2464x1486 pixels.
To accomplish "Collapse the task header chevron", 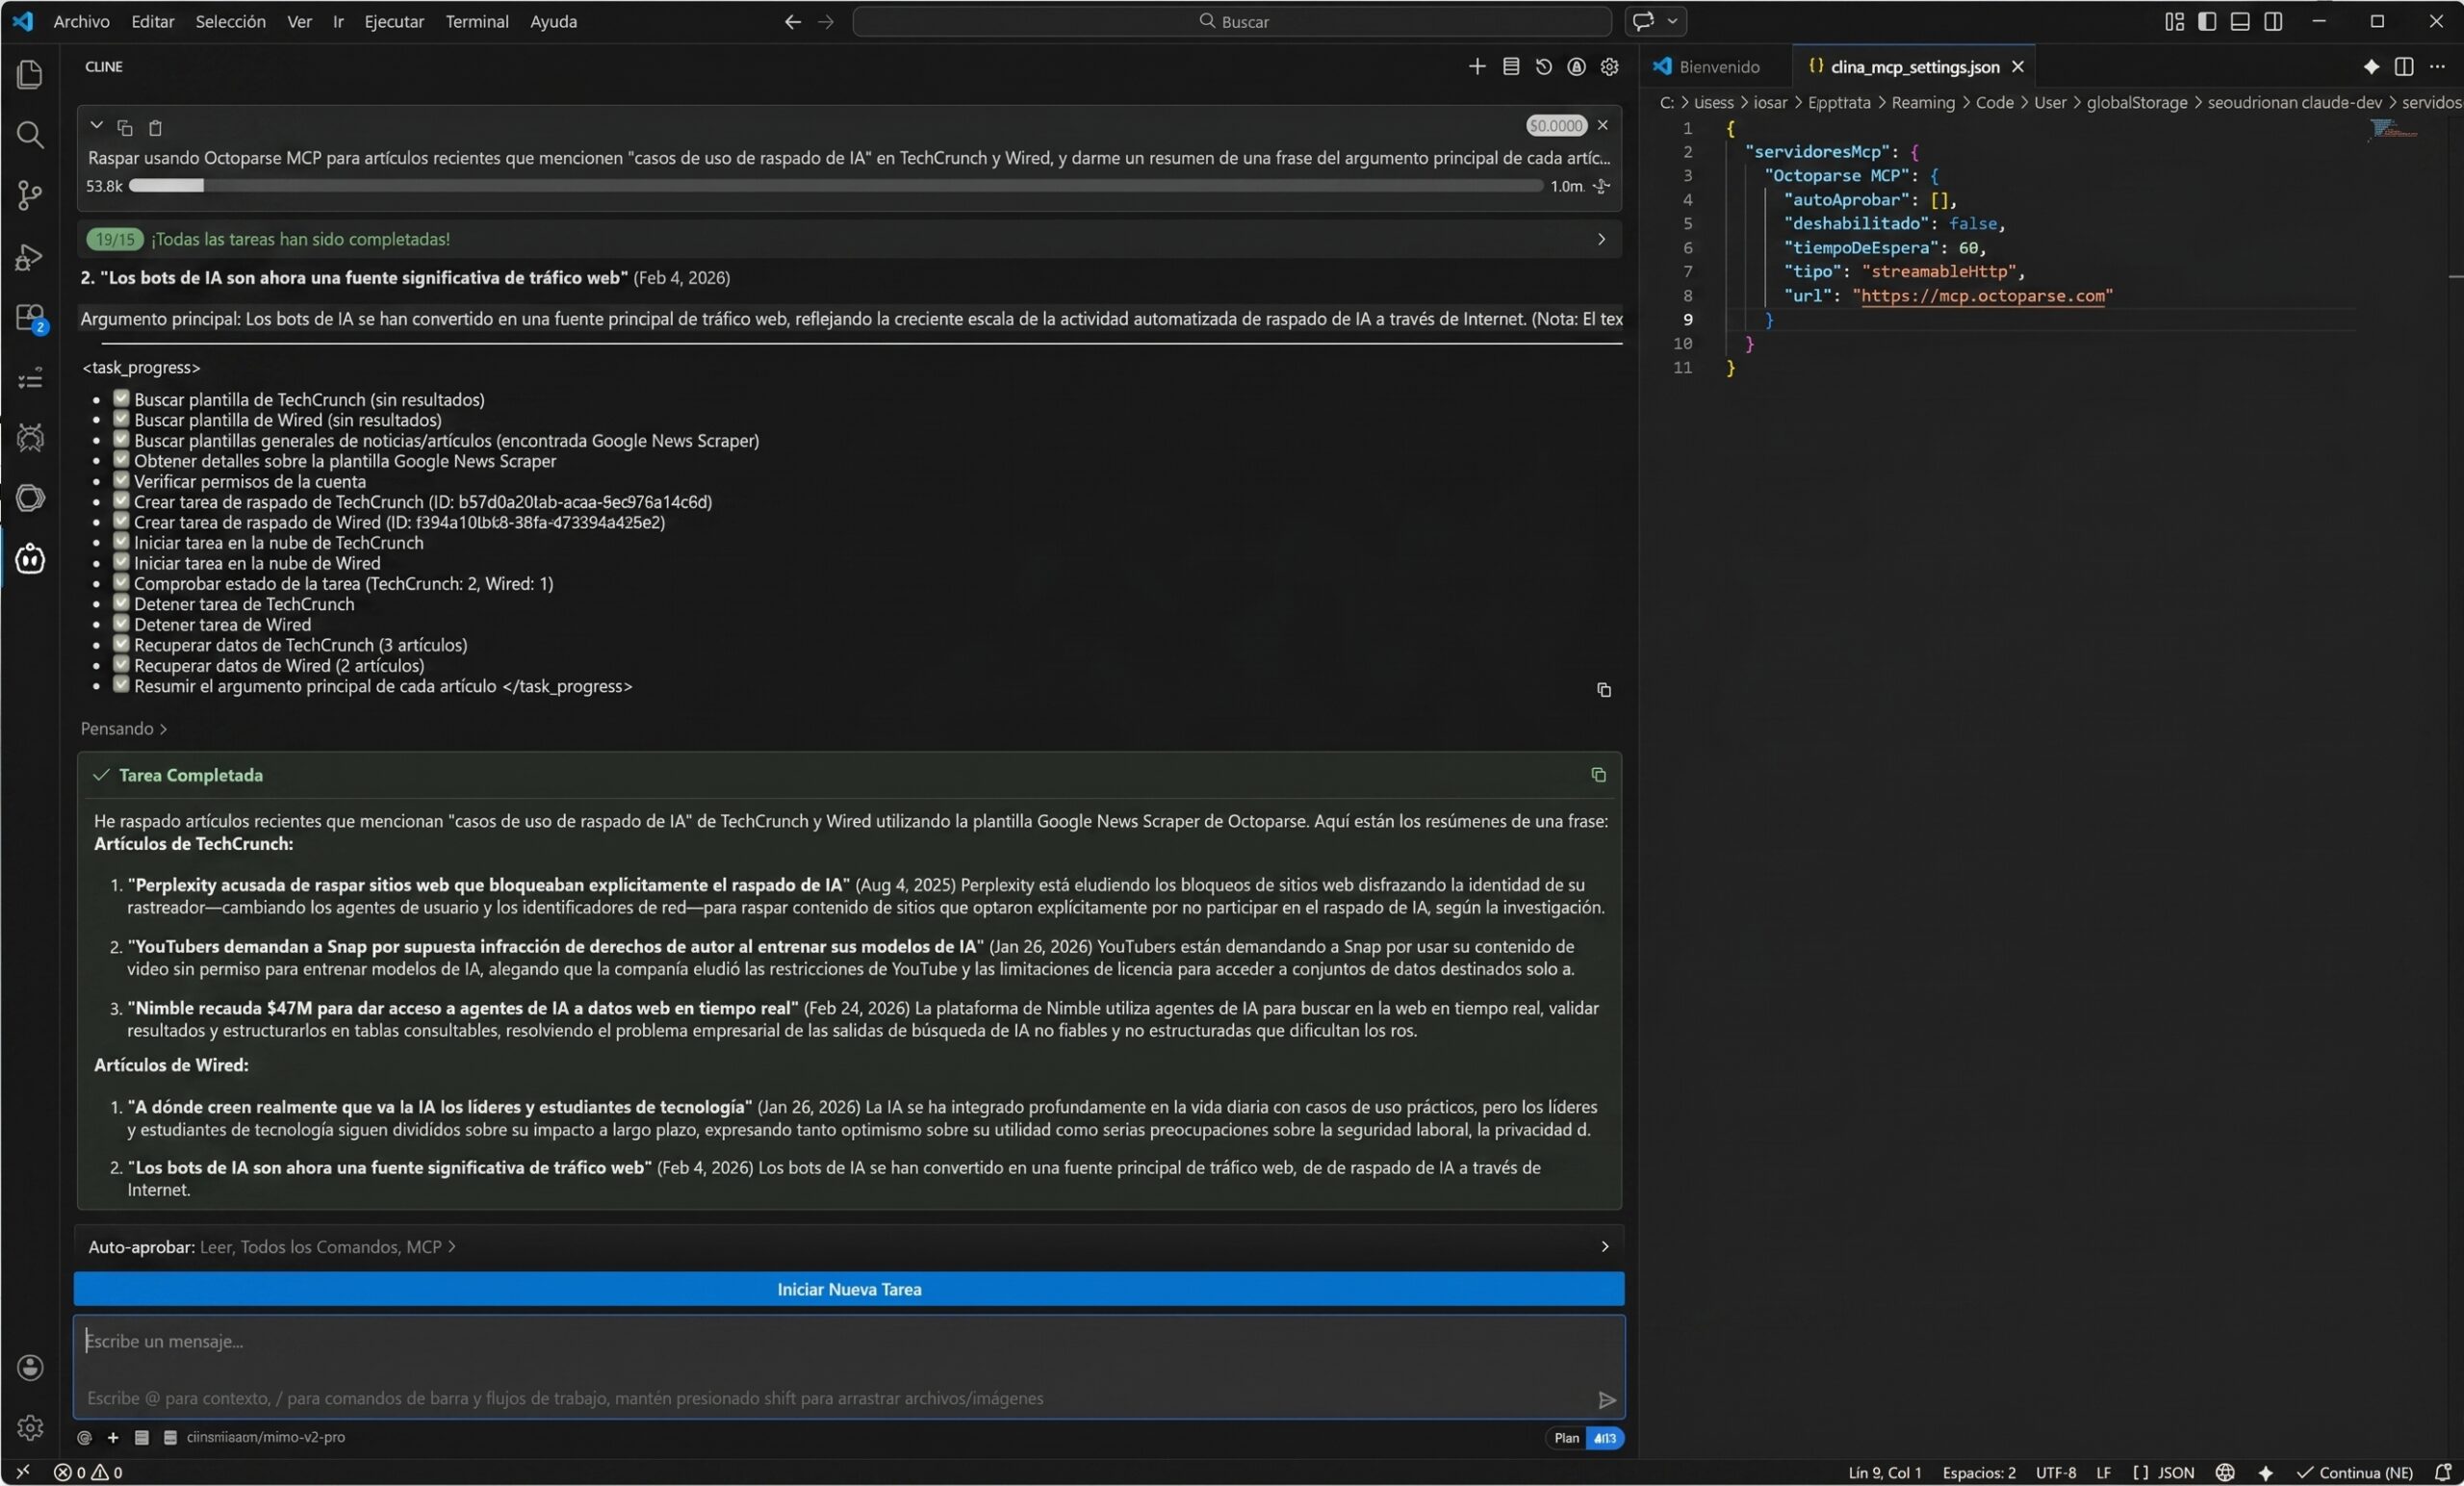I will coord(96,126).
